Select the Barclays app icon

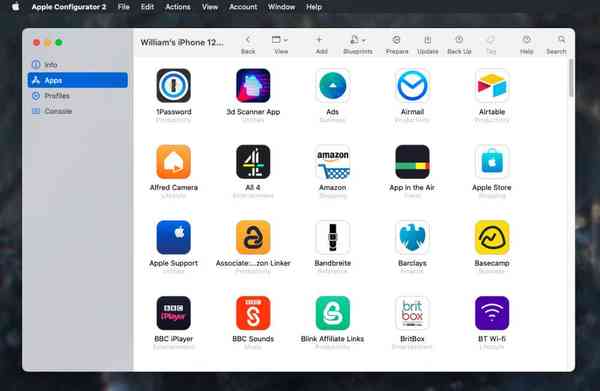412,237
